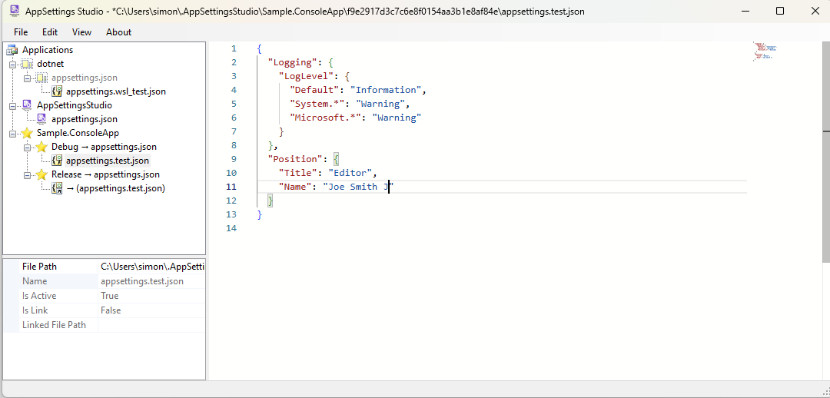Open the File menu

(21, 32)
